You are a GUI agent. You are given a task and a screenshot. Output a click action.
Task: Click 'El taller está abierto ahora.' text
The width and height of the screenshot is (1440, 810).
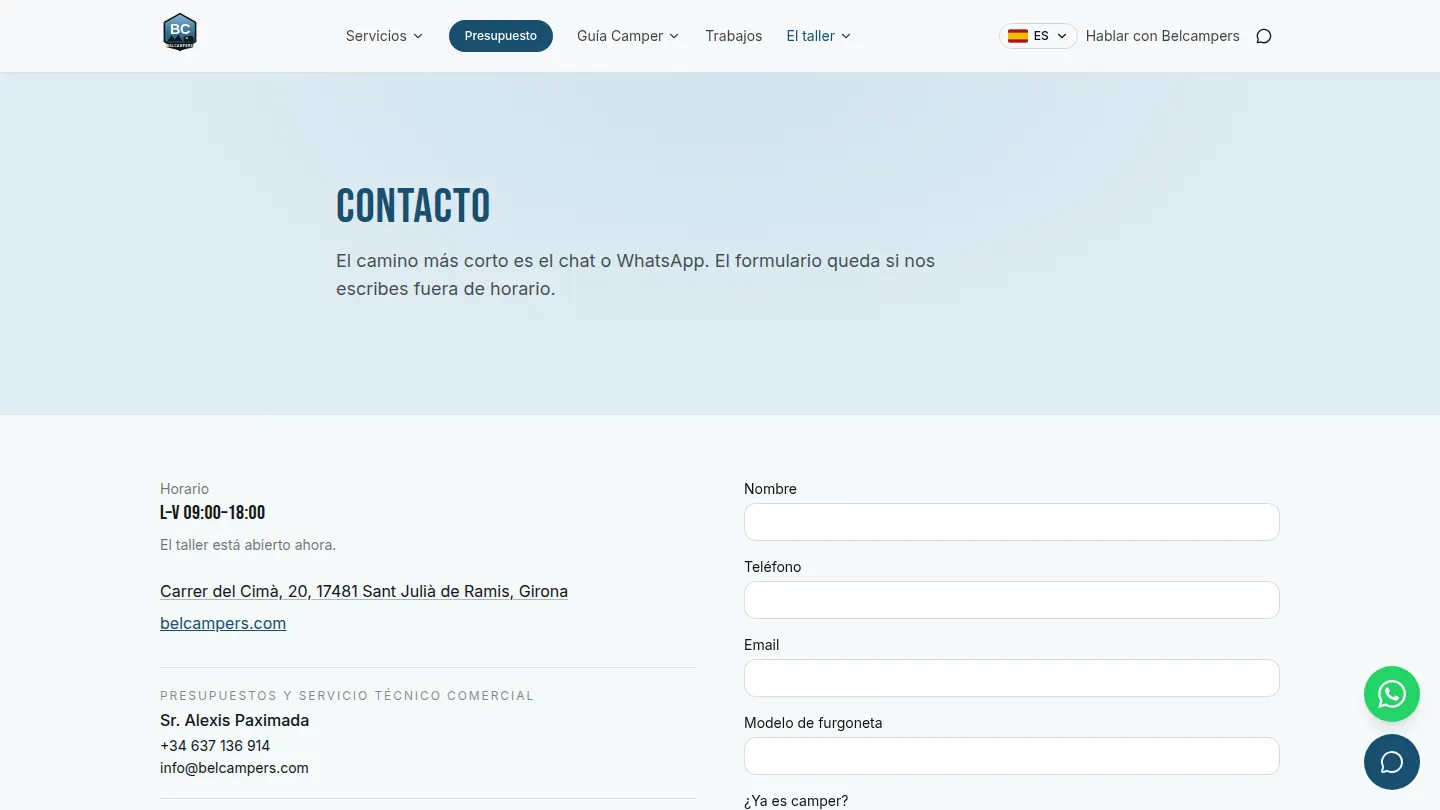point(248,545)
